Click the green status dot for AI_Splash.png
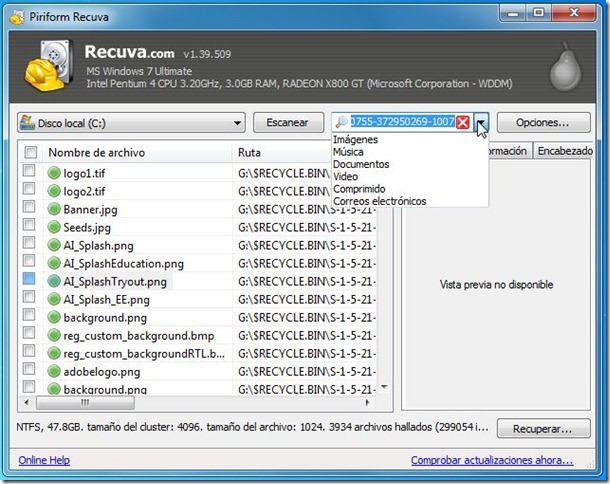The width and height of the screenshot is (610, 484). tap(54, 245)
